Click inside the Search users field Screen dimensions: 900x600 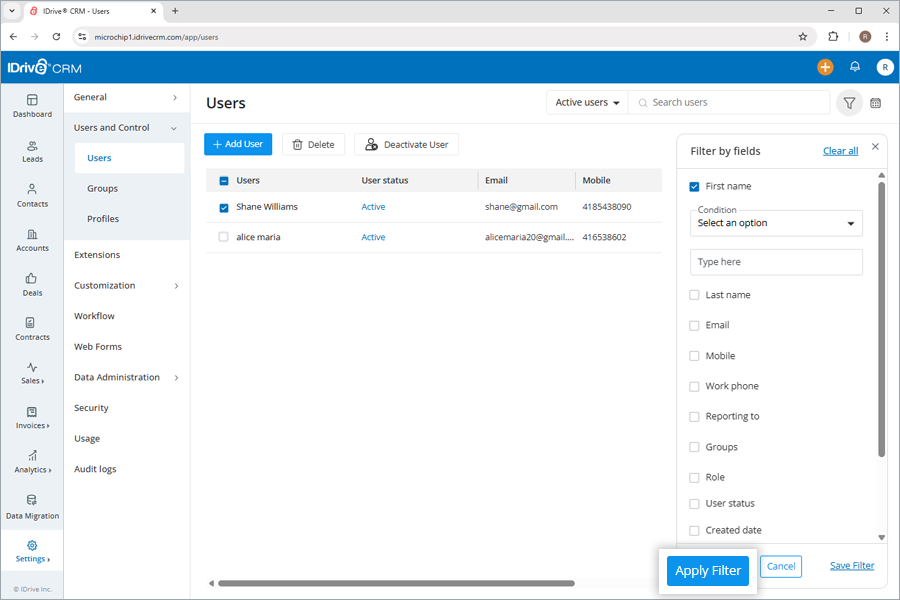[730, 102]
